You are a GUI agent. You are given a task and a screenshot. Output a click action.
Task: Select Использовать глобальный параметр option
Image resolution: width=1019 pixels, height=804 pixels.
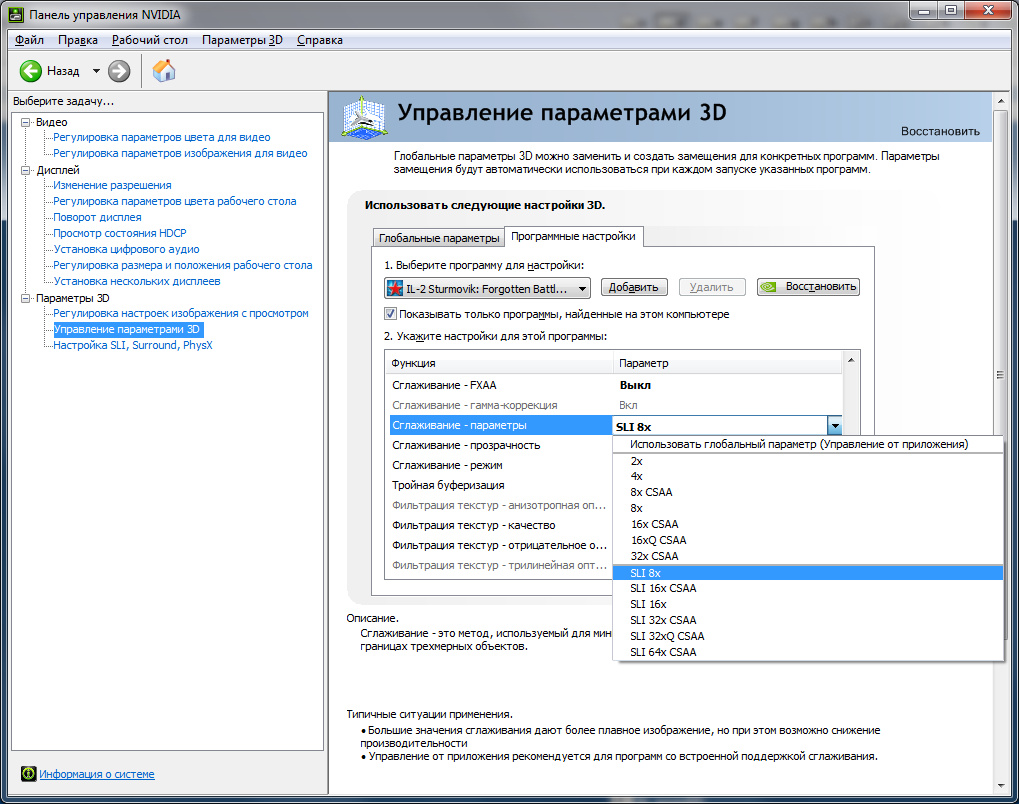tap(808, 444)
